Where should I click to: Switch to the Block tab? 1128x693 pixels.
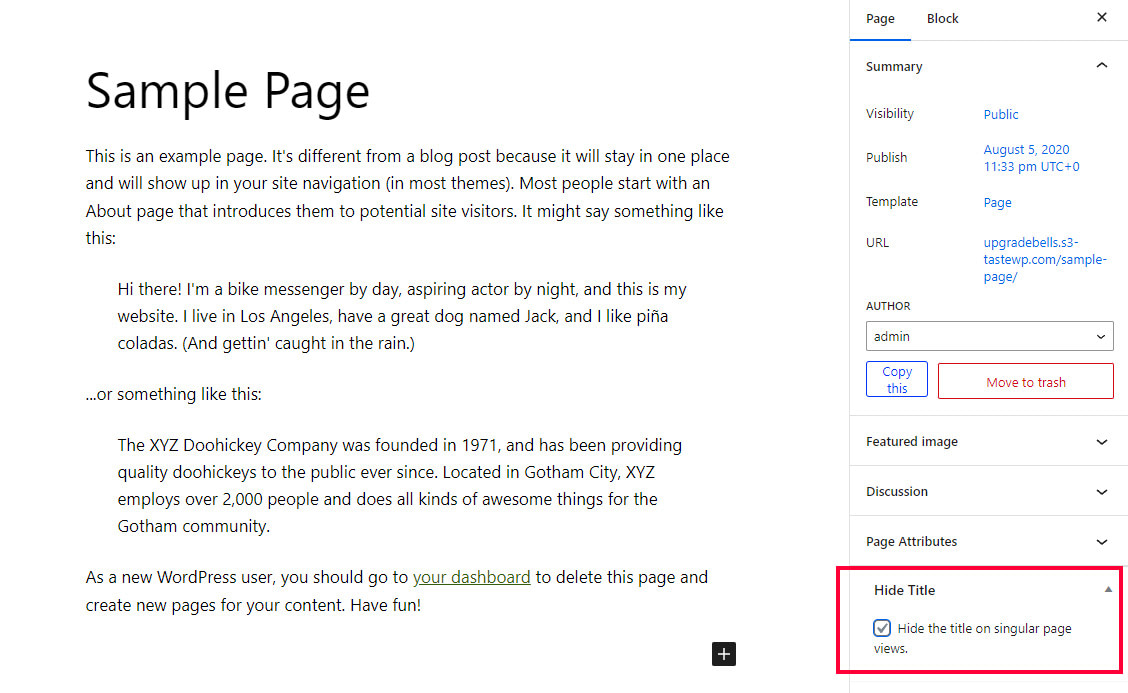(942, 19)
